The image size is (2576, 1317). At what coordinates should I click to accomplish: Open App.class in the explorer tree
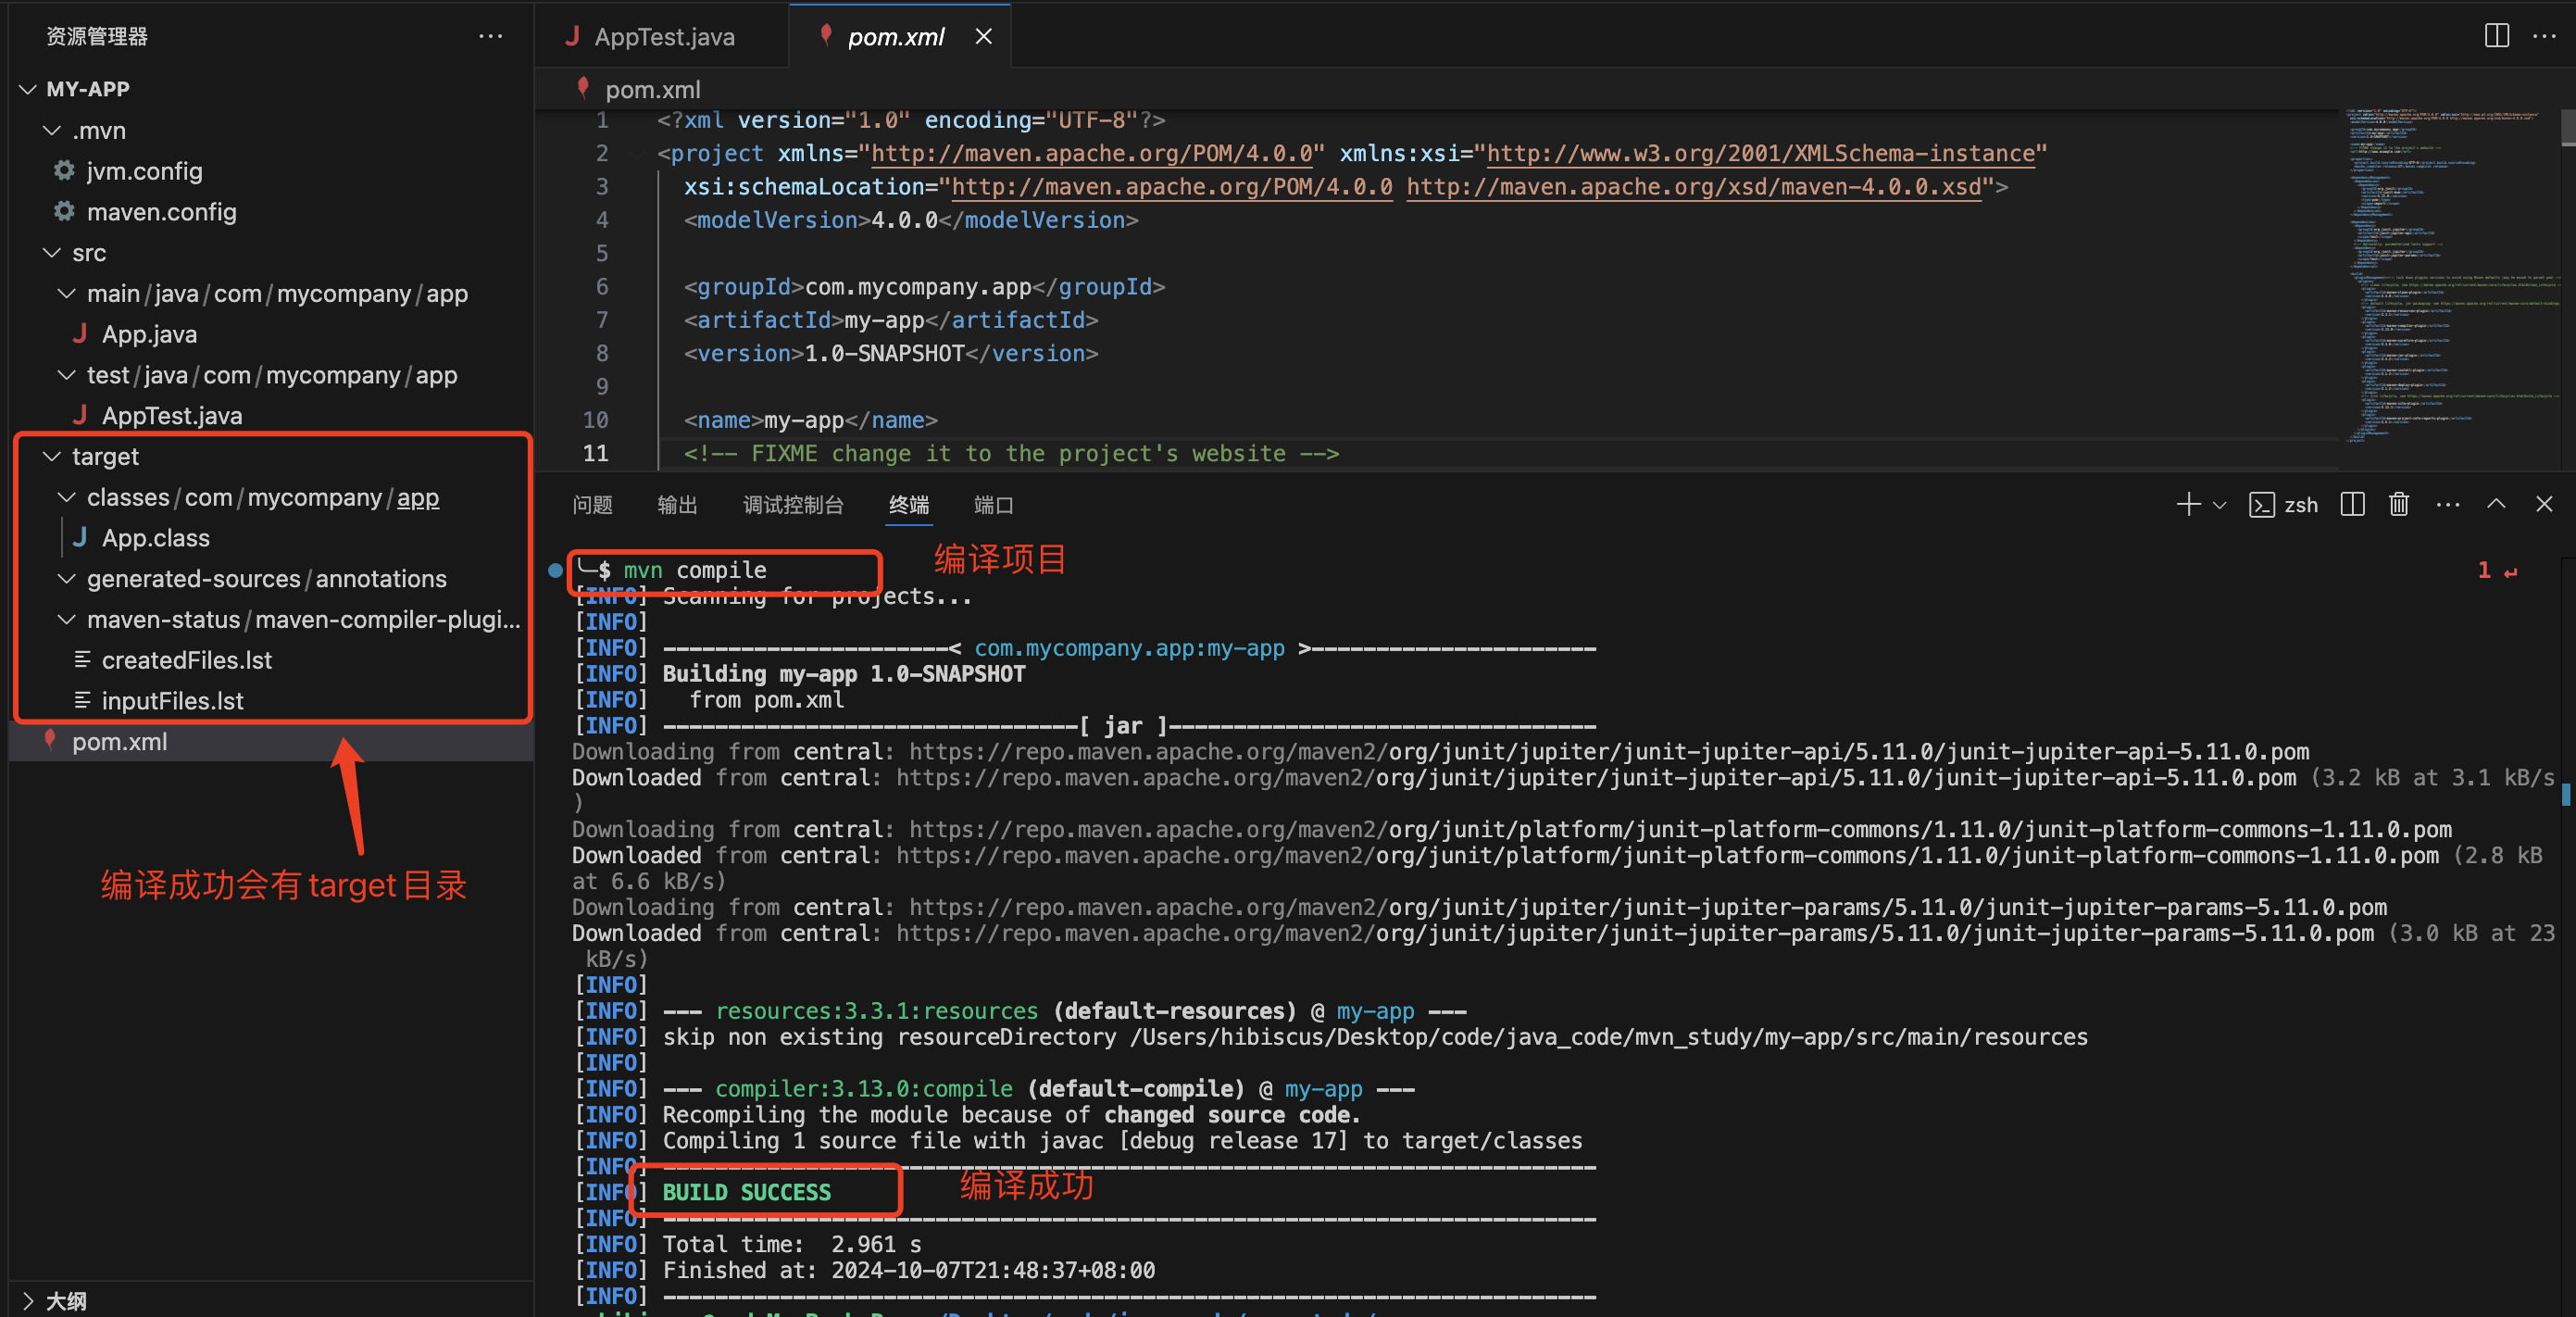coord(155,538)
